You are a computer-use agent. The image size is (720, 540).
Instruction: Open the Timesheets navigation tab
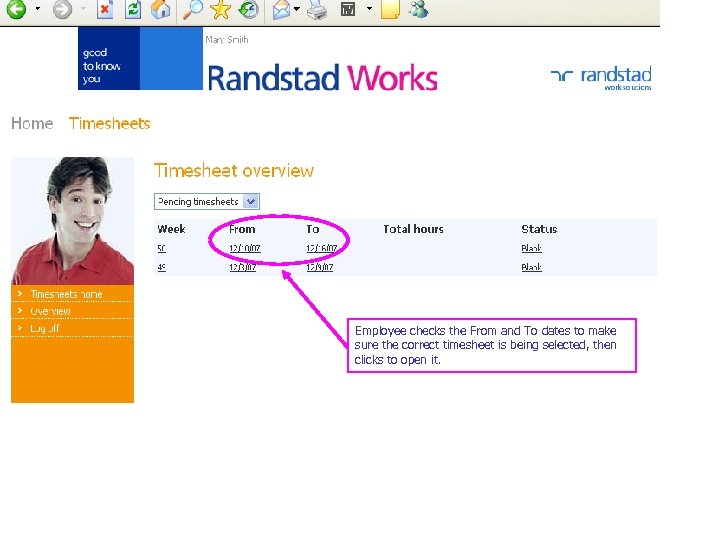click(110, 124)
